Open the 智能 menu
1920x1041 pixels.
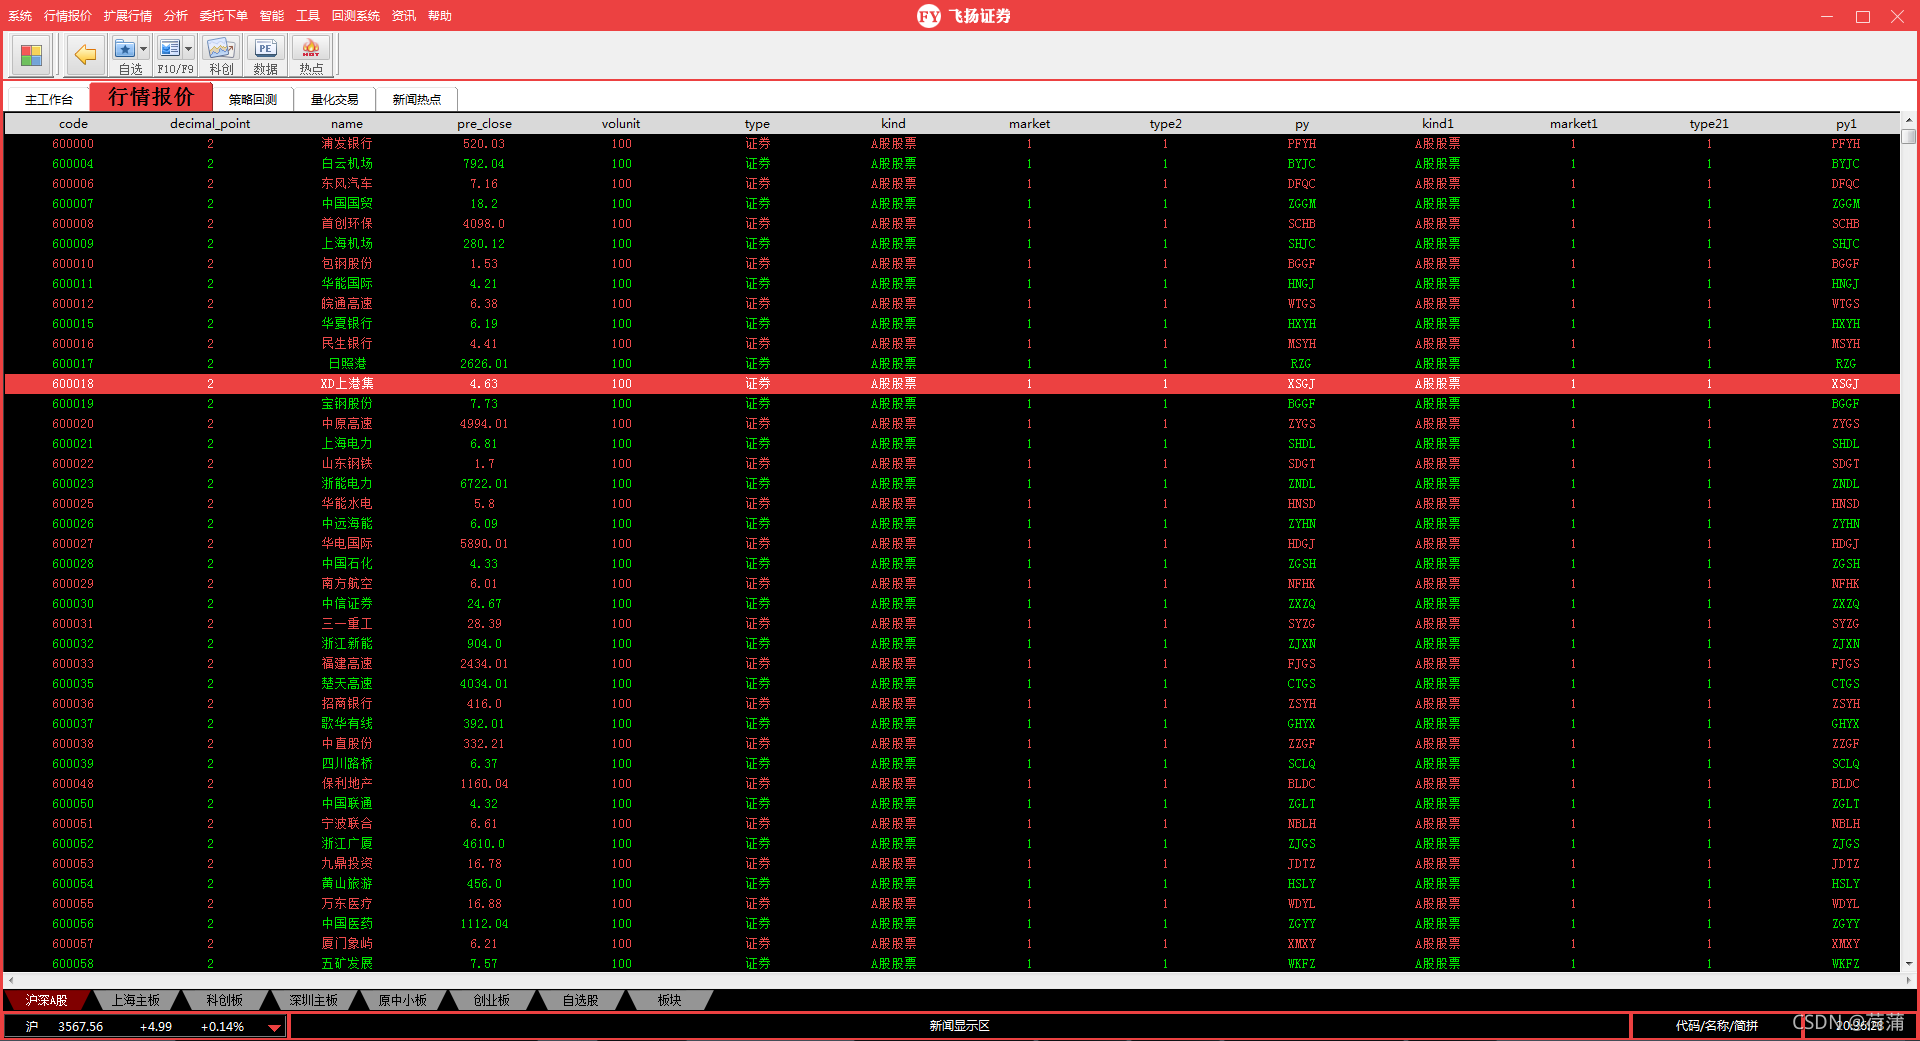click(272, 16)
